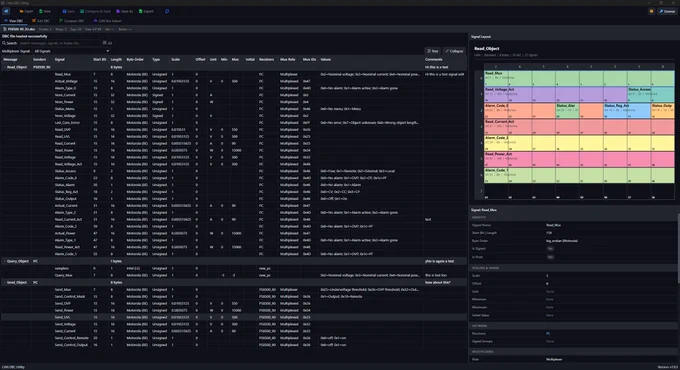Open the Multiplexer Signal All Signals dropdown

[72, 51]
